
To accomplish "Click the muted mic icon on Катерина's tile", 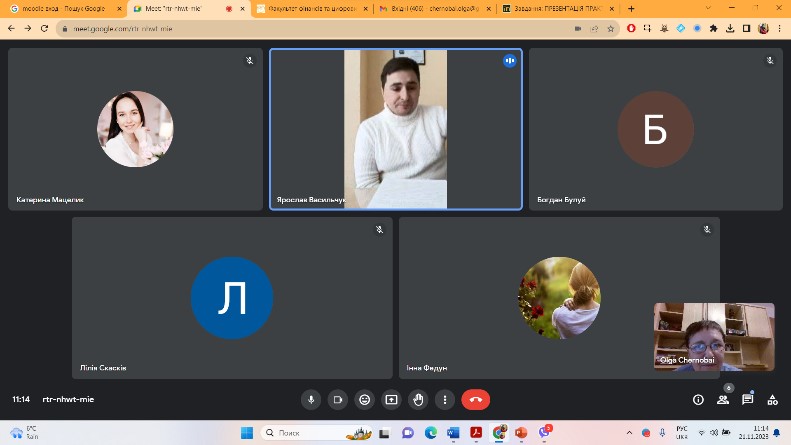I will (x=250, y=61).
